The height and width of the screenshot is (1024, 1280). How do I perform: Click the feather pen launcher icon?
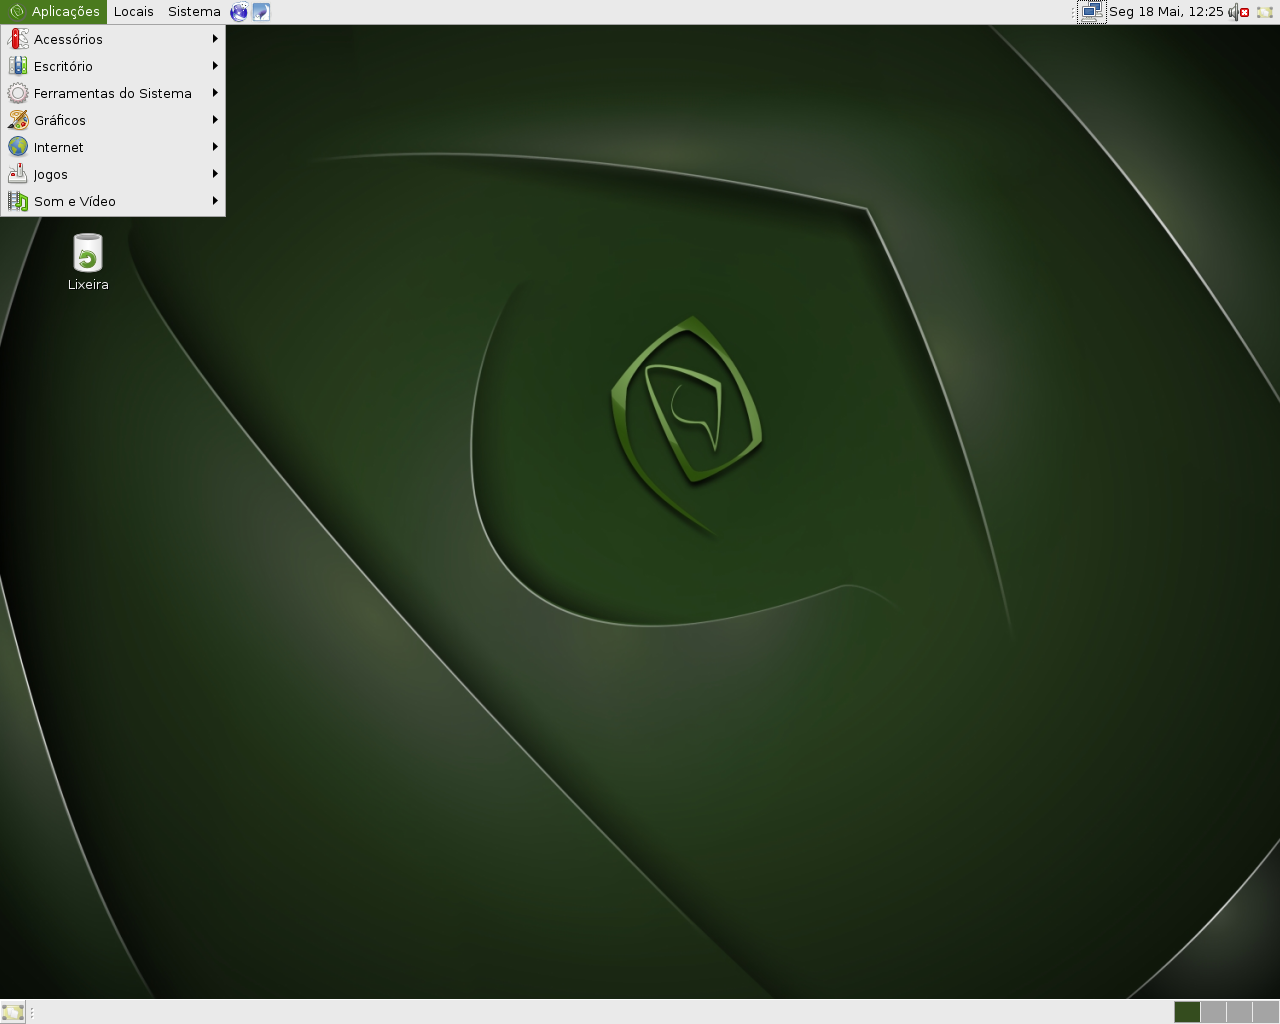(261, 12)
